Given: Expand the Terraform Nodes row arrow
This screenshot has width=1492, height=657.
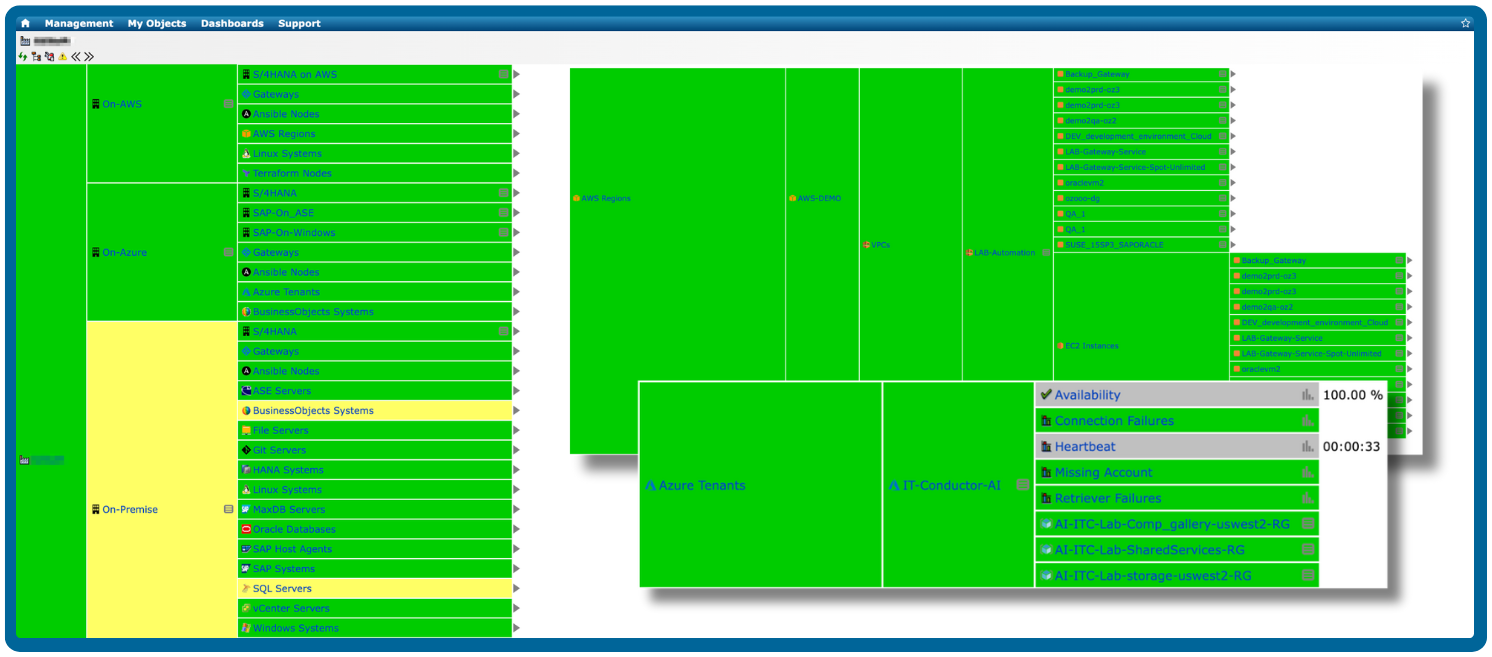Looking at the screenshot, I should [x=517, y=173].
